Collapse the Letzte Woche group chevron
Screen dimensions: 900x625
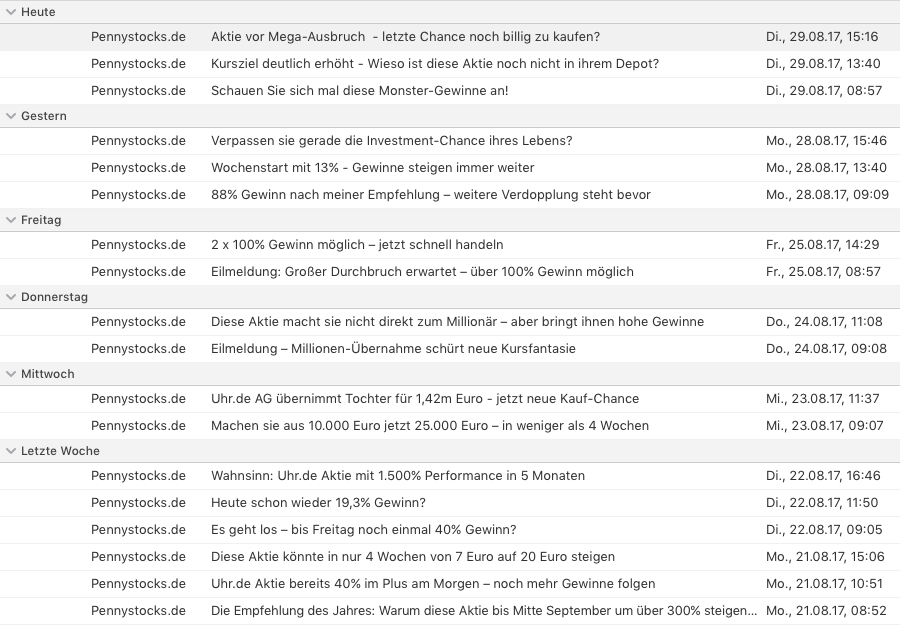click(x=10, y=451)
